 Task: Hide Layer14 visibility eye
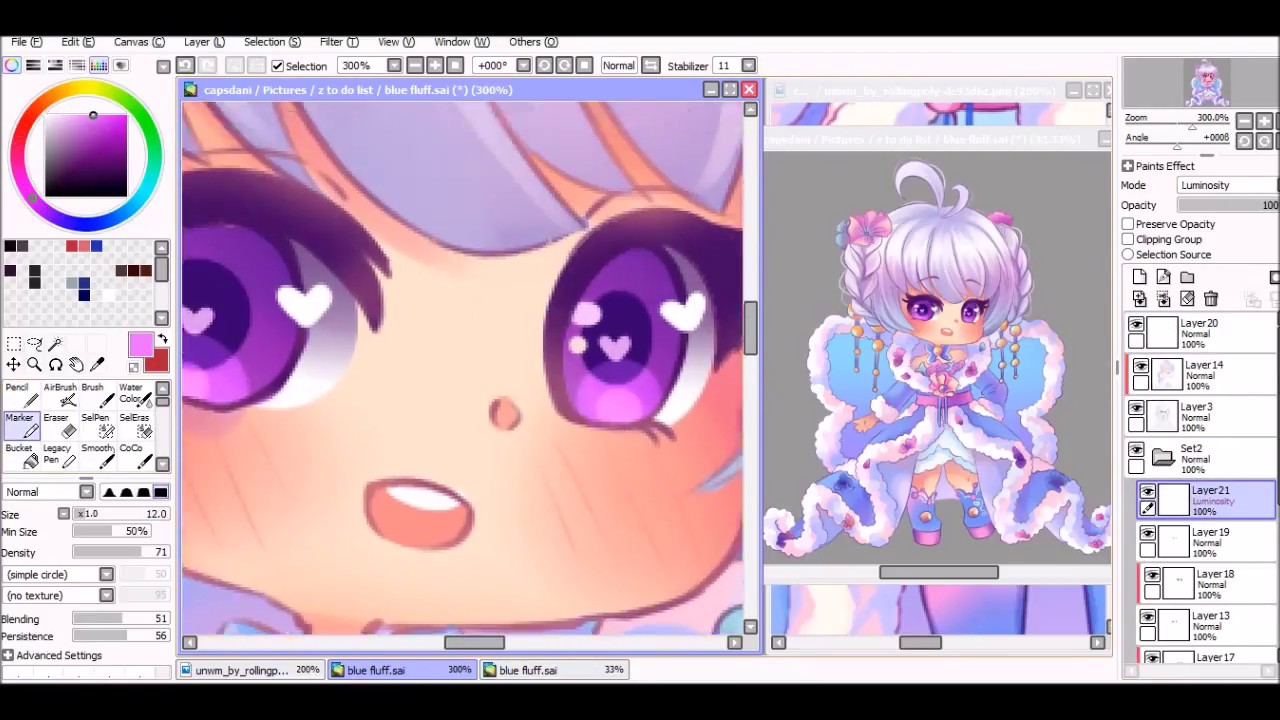click(1141, 367)
